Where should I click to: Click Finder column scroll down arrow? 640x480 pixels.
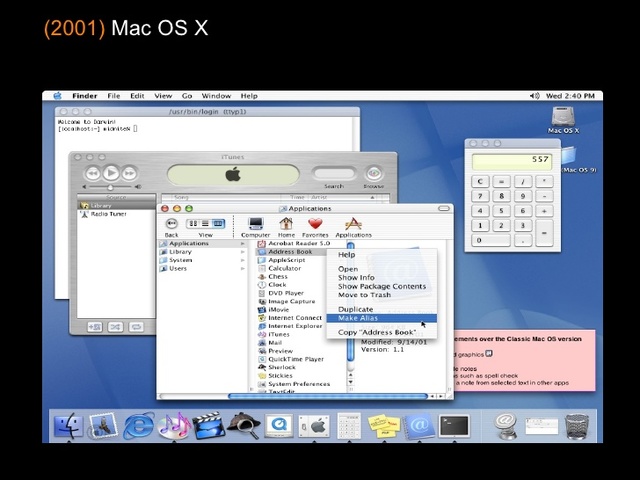point(350,382)
